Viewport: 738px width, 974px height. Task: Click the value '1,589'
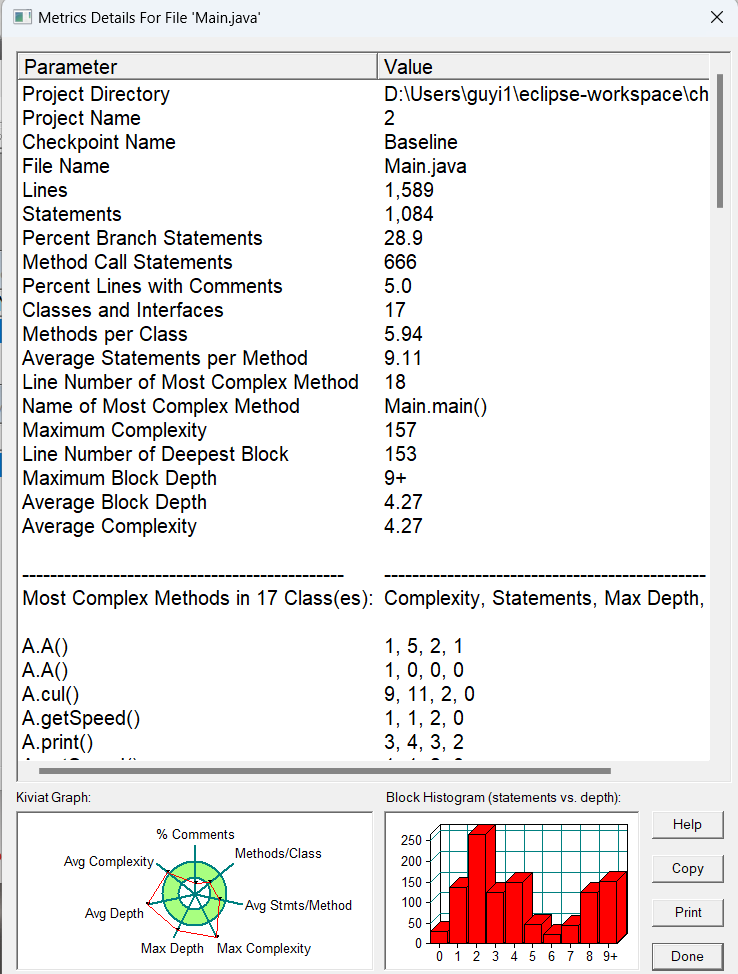coord(409,191)
